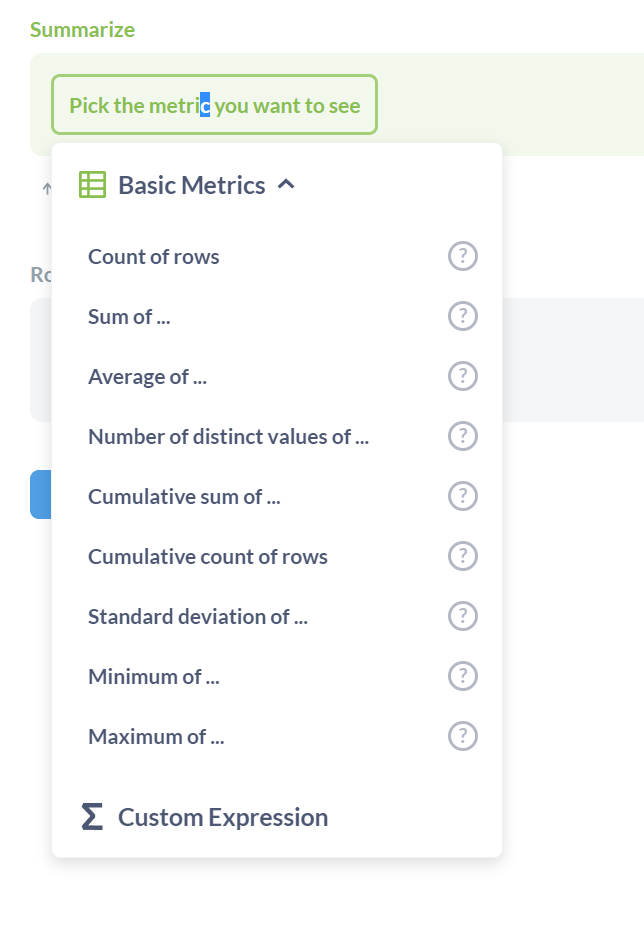Open the Pick the metric dropdown
Image resolution: width=644 pixels, height=931 pixels.
point(214,105)
